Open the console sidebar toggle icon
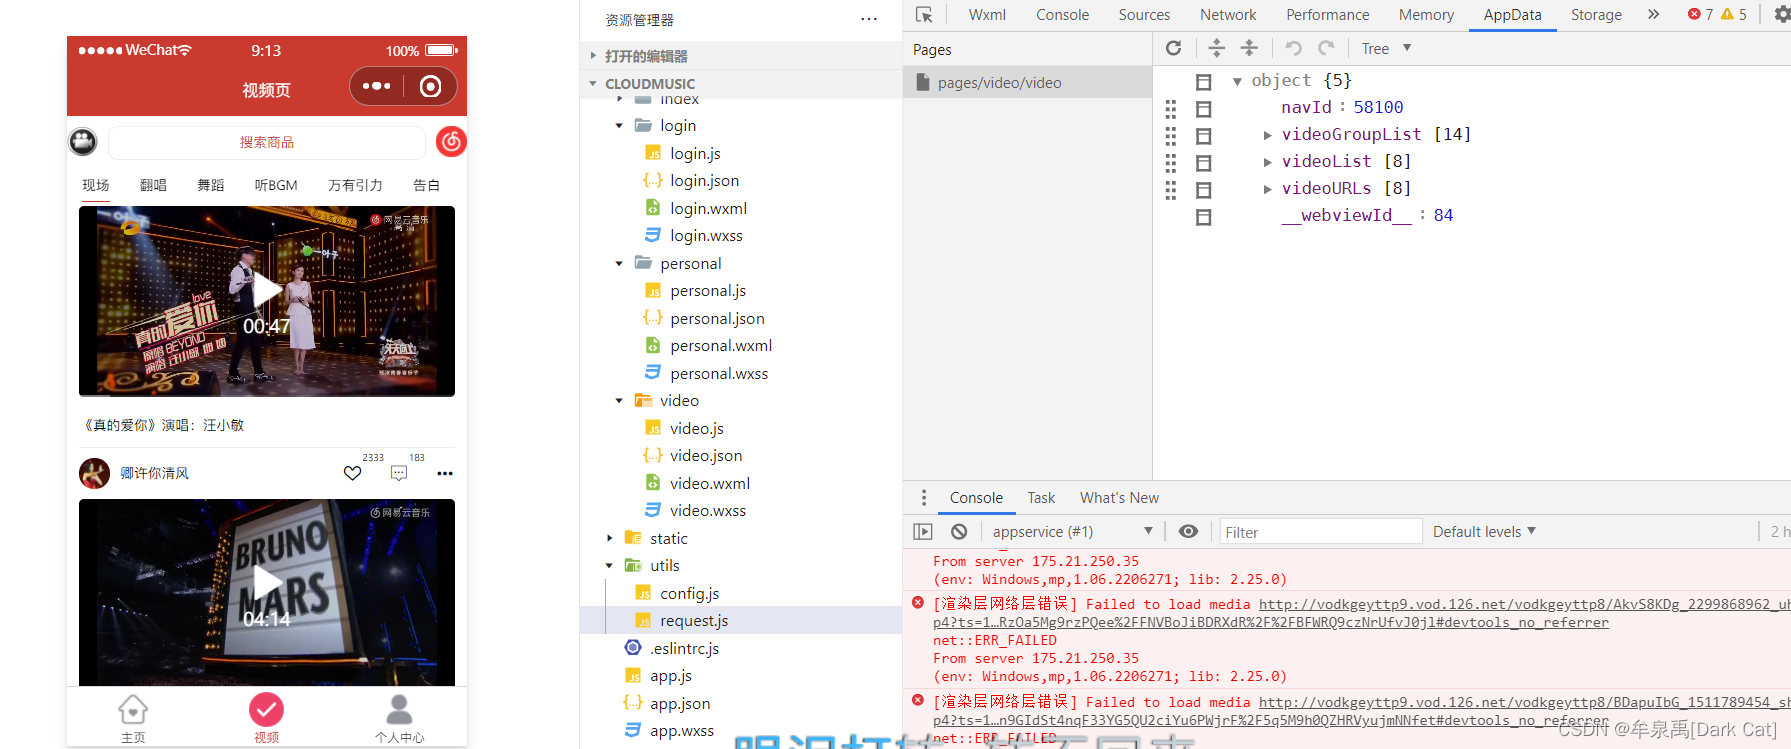Image resolution: width=1791 pixels, height=749 pixels. click(923, 532)
